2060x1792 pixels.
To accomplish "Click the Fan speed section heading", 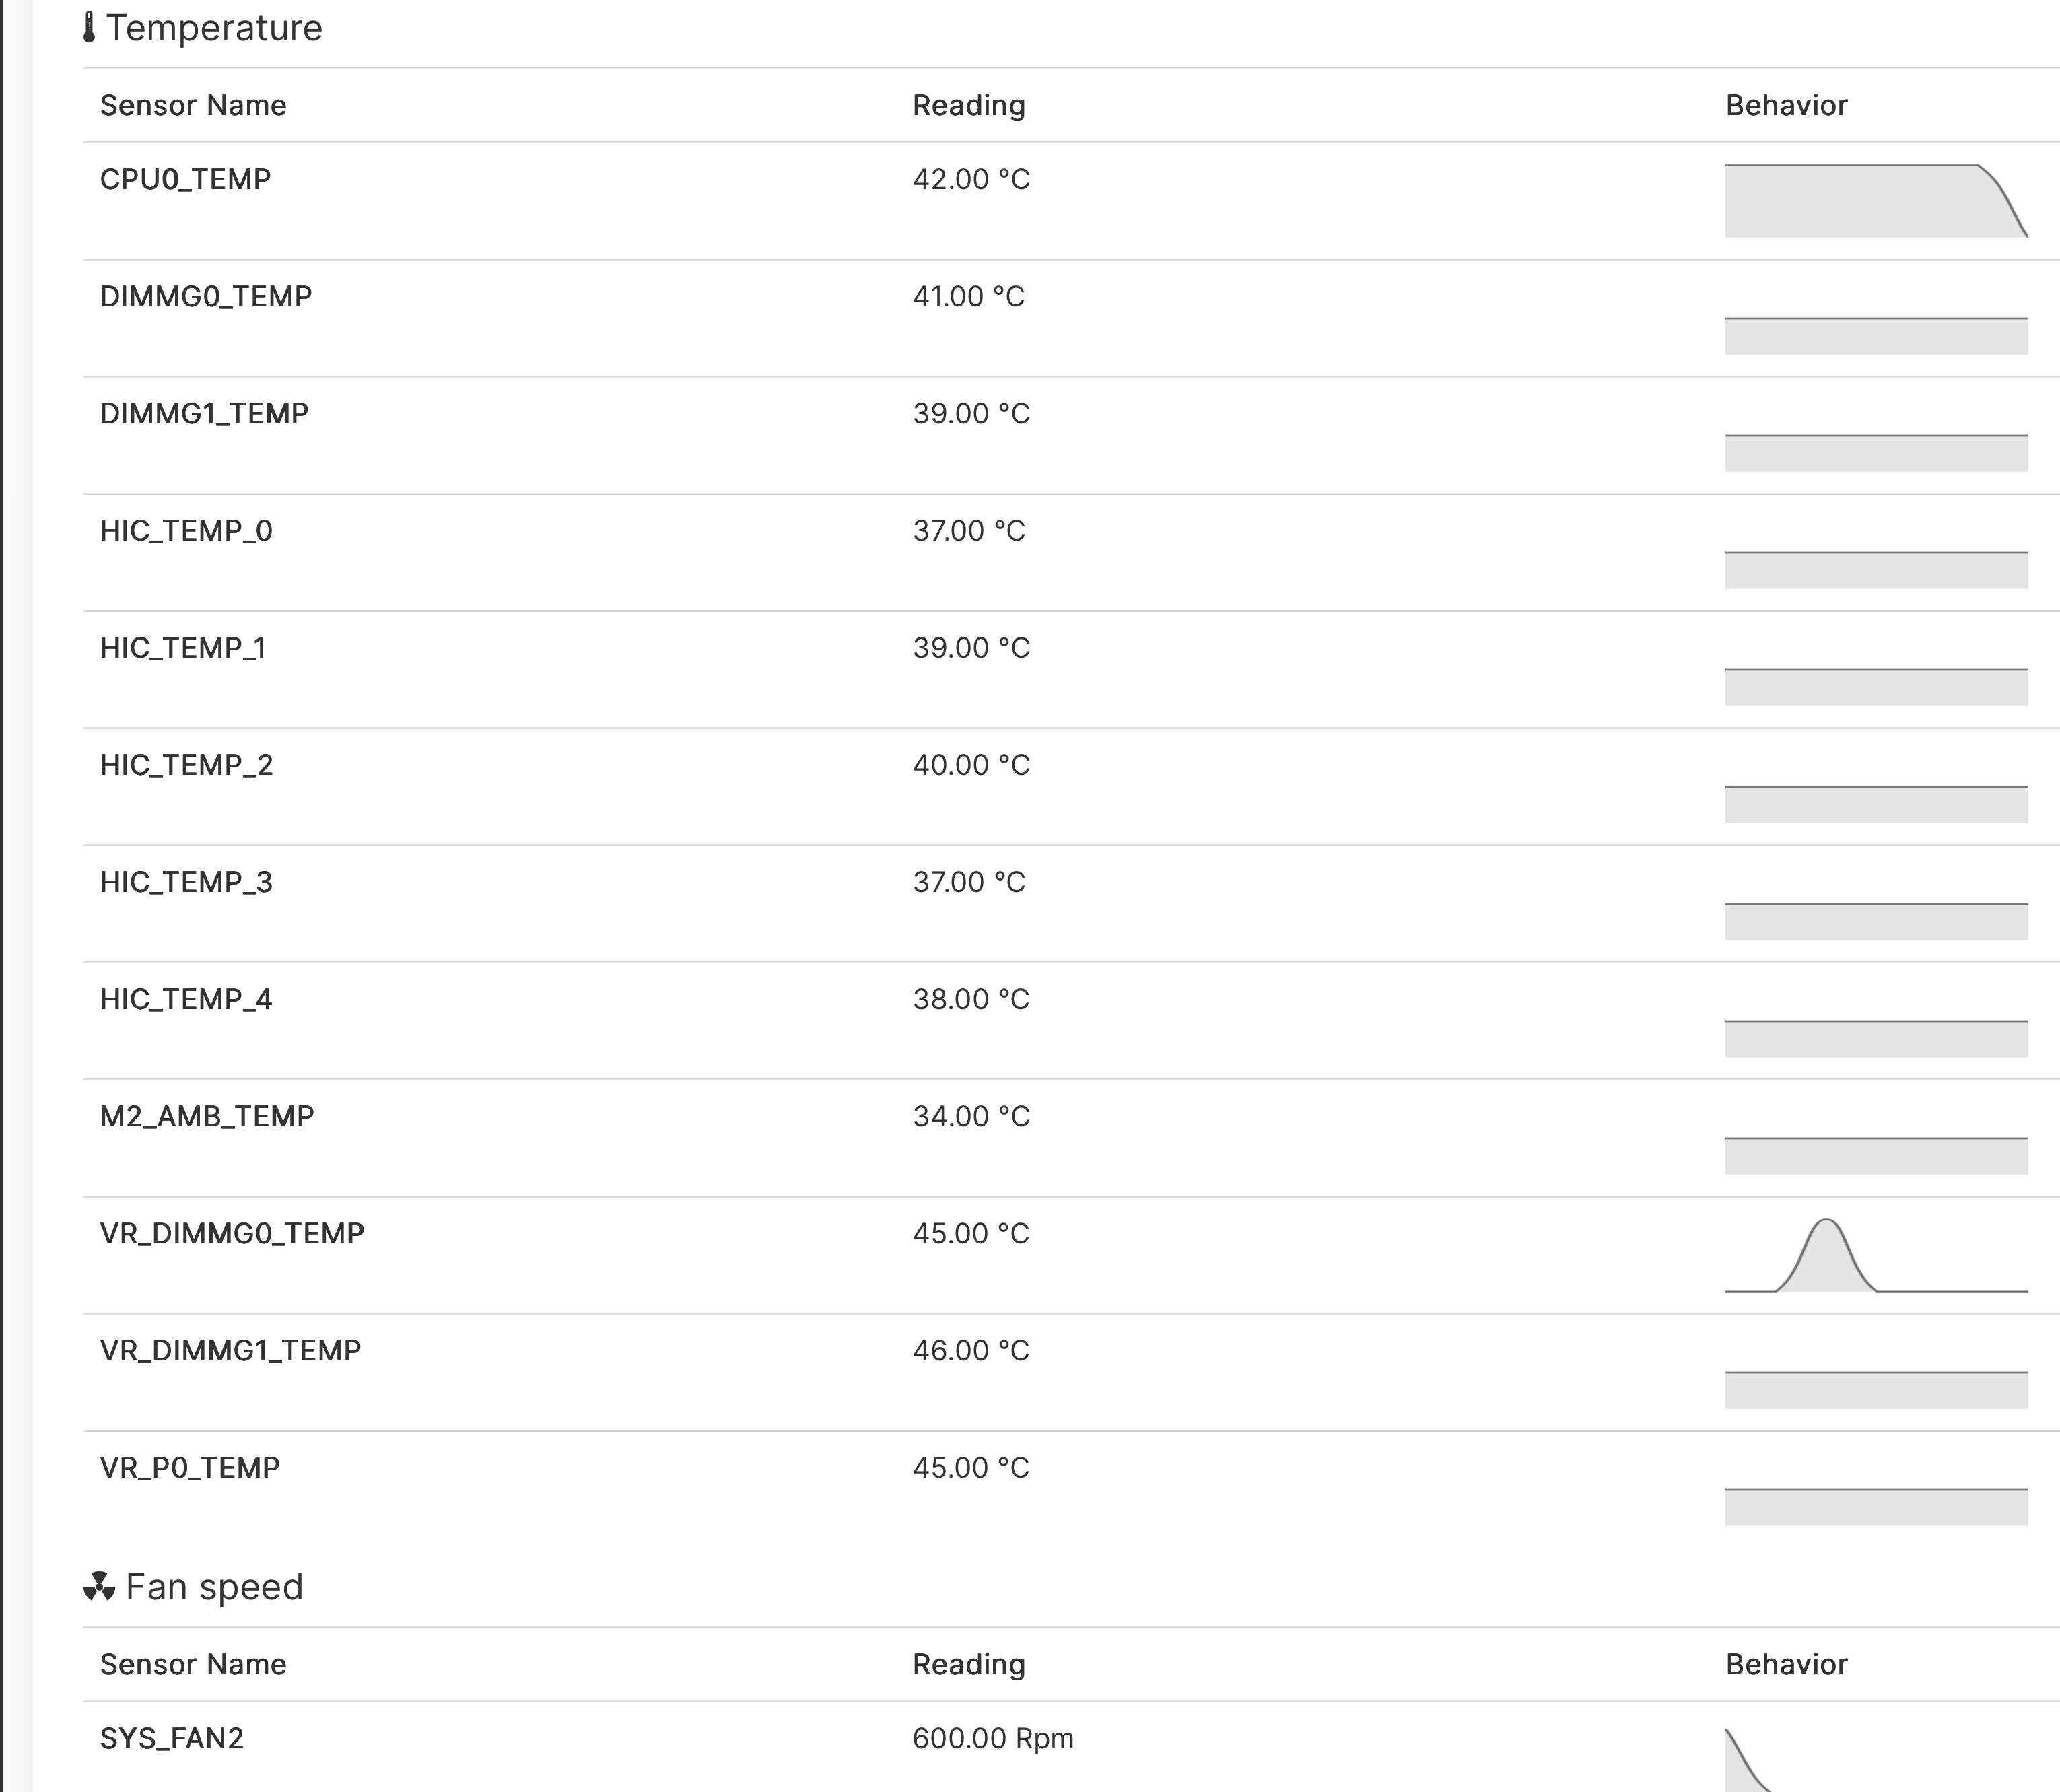I will click(x=214, y=1587).
